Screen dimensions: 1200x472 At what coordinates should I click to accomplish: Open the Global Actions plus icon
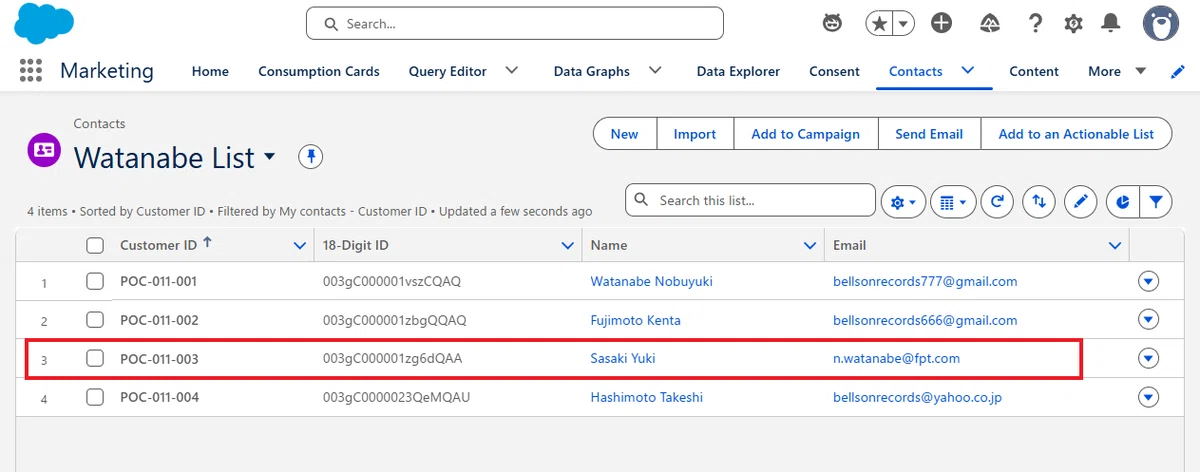tap(941, 23)
